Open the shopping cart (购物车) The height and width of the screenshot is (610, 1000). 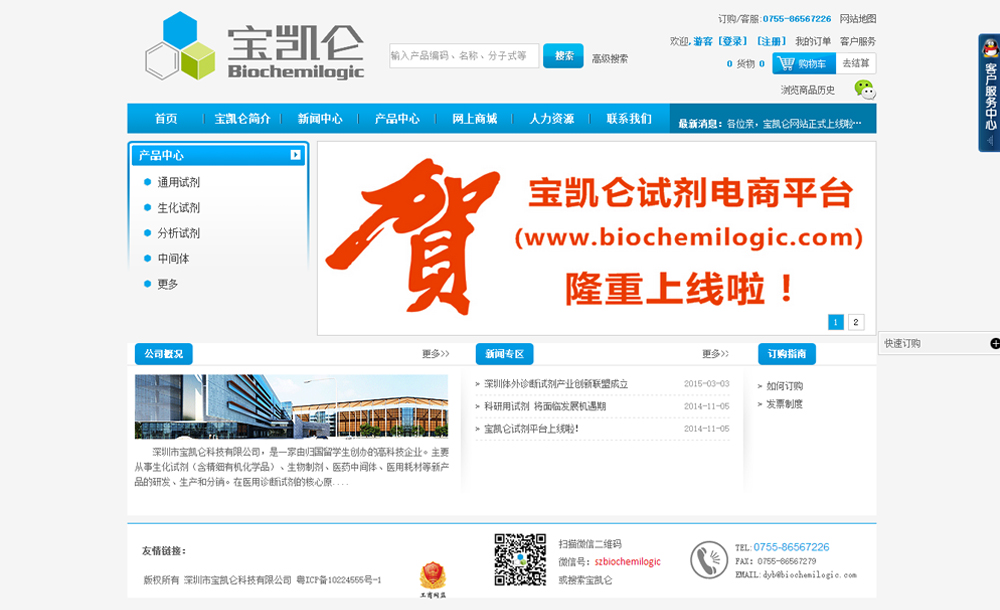[804, 64]
